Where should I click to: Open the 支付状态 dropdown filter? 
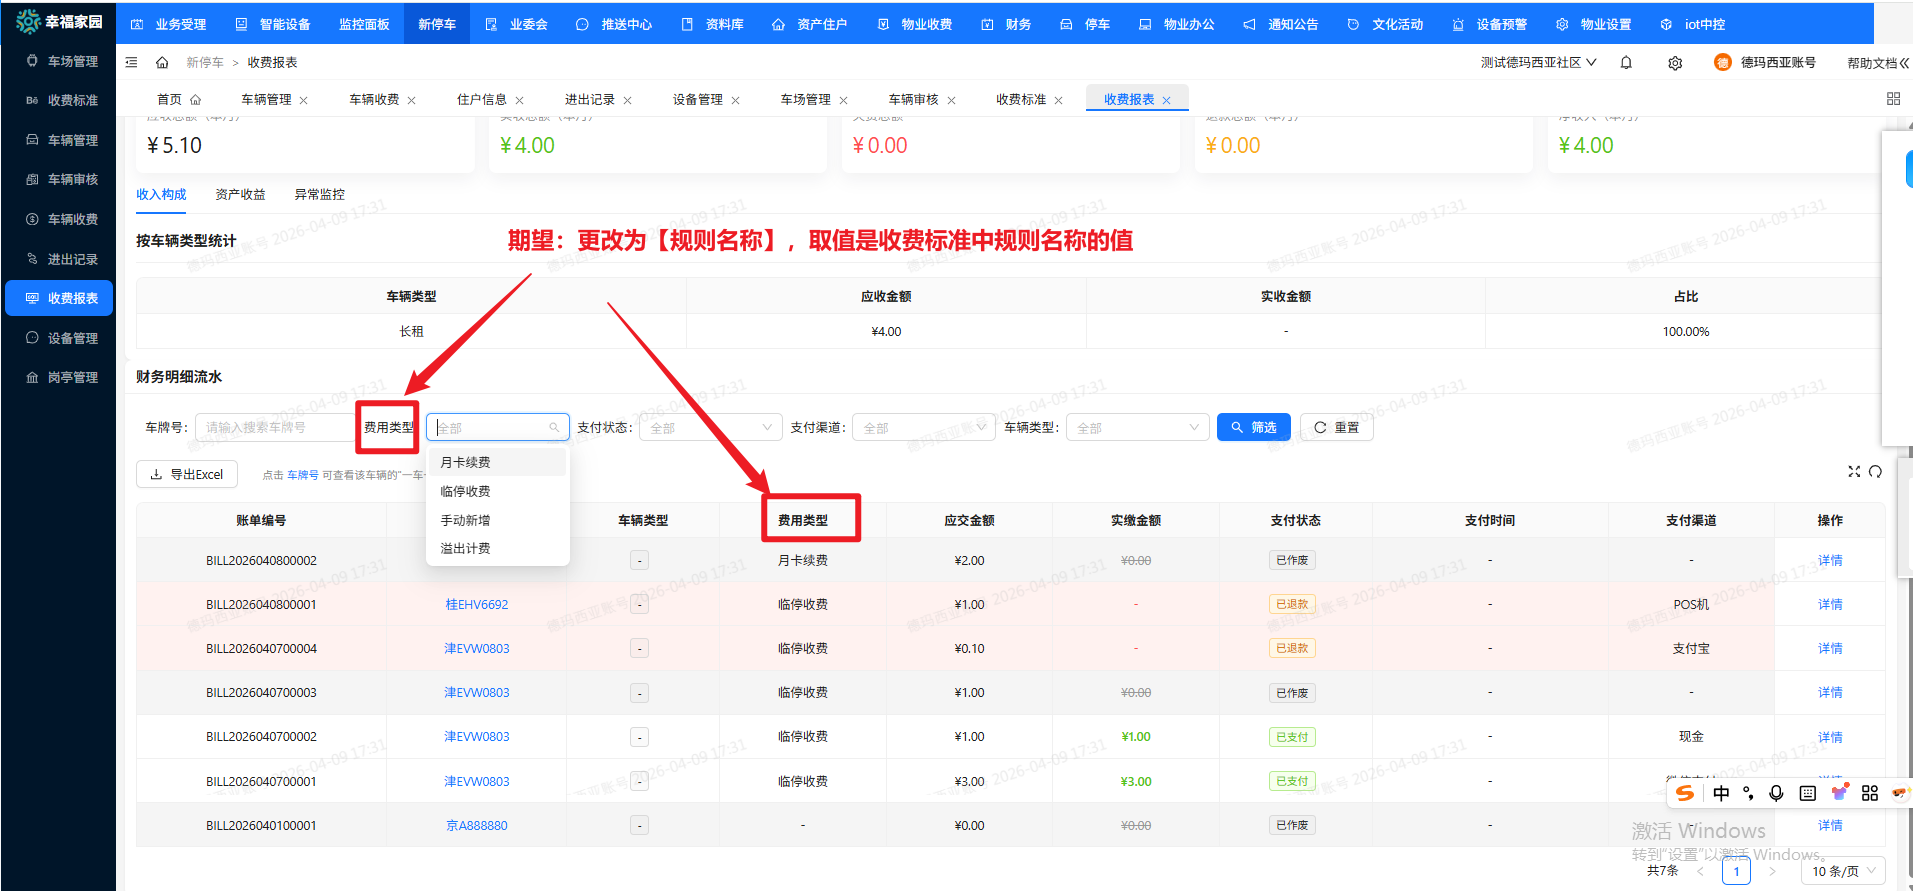[x=710, y=428]
